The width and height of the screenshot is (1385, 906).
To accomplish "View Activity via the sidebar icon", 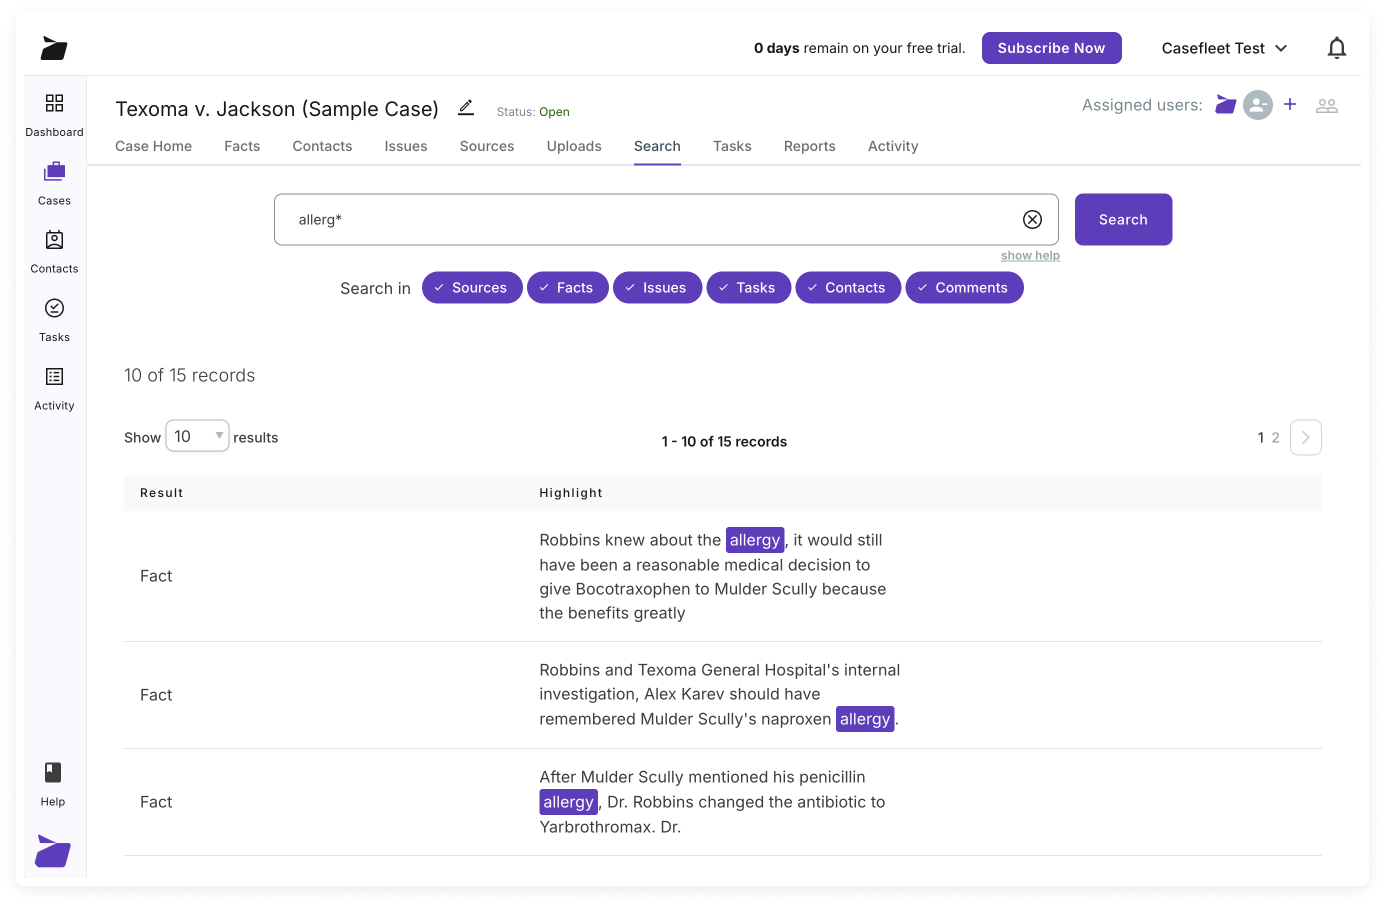I will pyautogui.click(x=54, y=386).
